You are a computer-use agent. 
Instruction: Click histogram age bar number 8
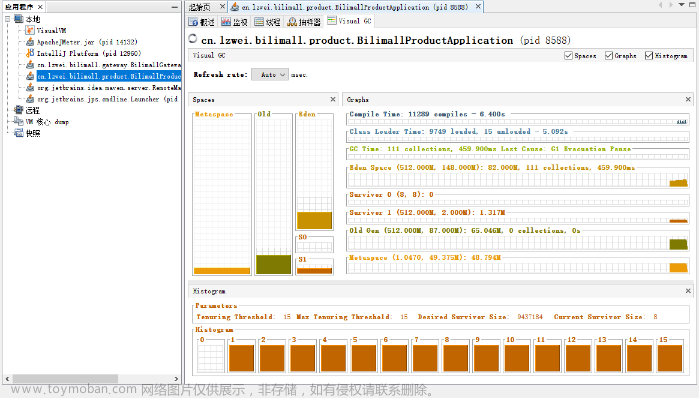(456, 357)
